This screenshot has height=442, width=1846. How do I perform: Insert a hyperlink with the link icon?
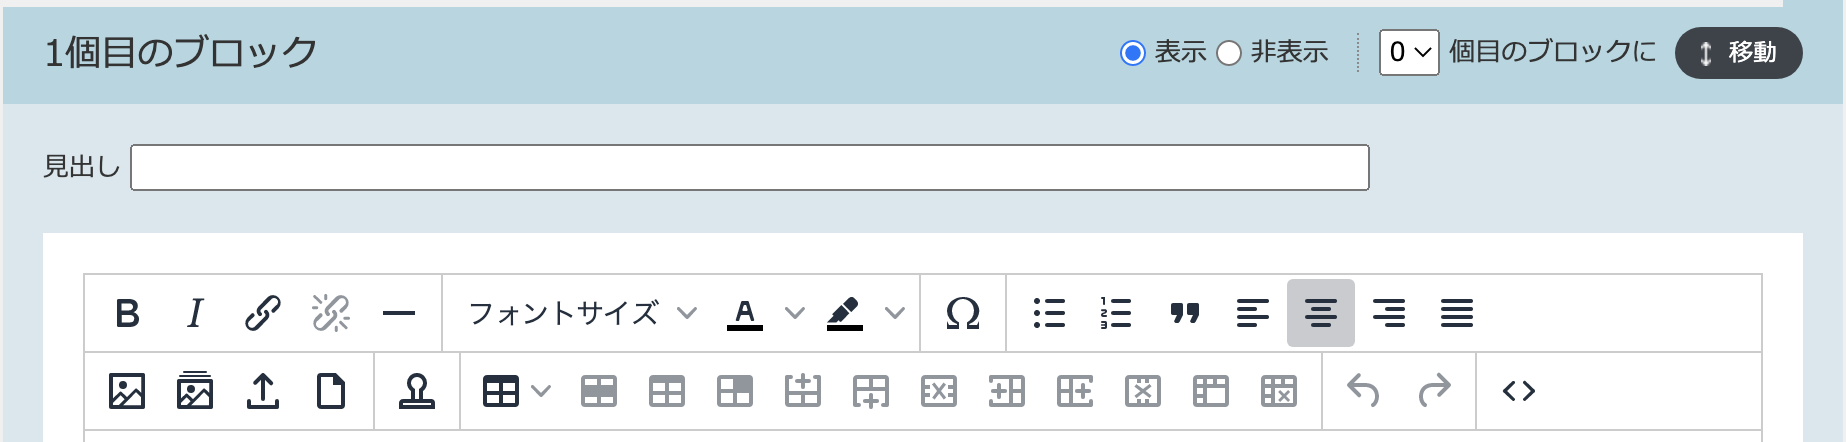(x=263, y=314)
